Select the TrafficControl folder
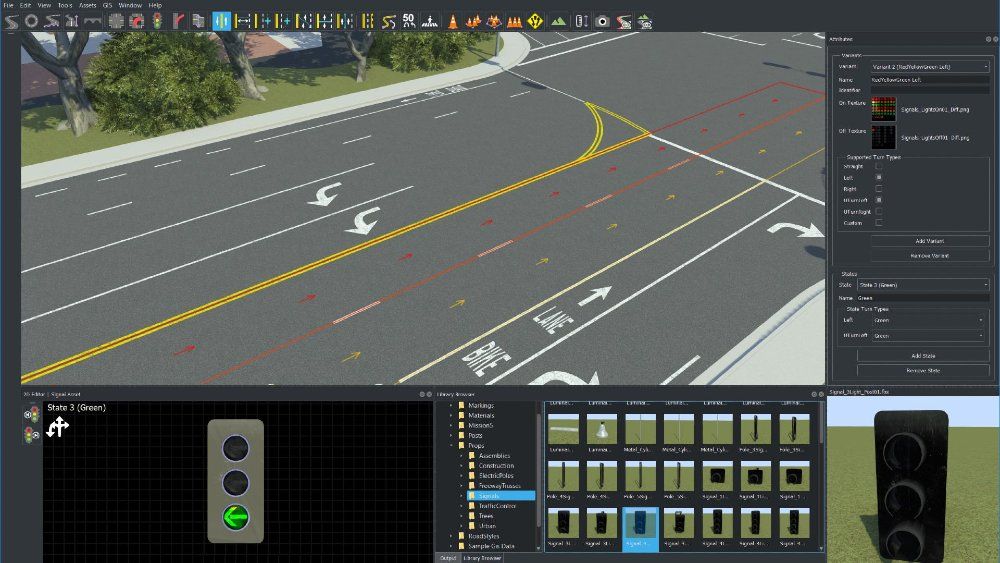 point(497,506)
